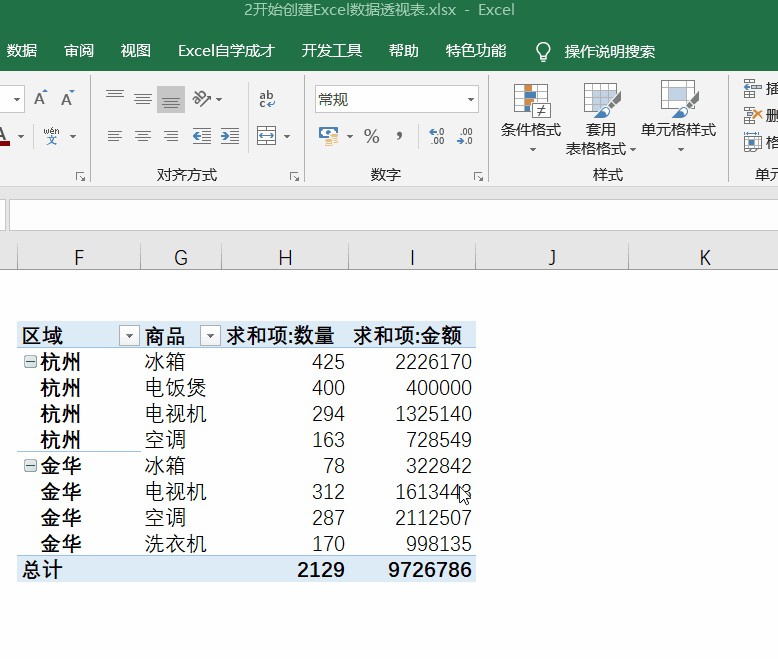Expand the 常规 number format dropdown

point(470,99)
